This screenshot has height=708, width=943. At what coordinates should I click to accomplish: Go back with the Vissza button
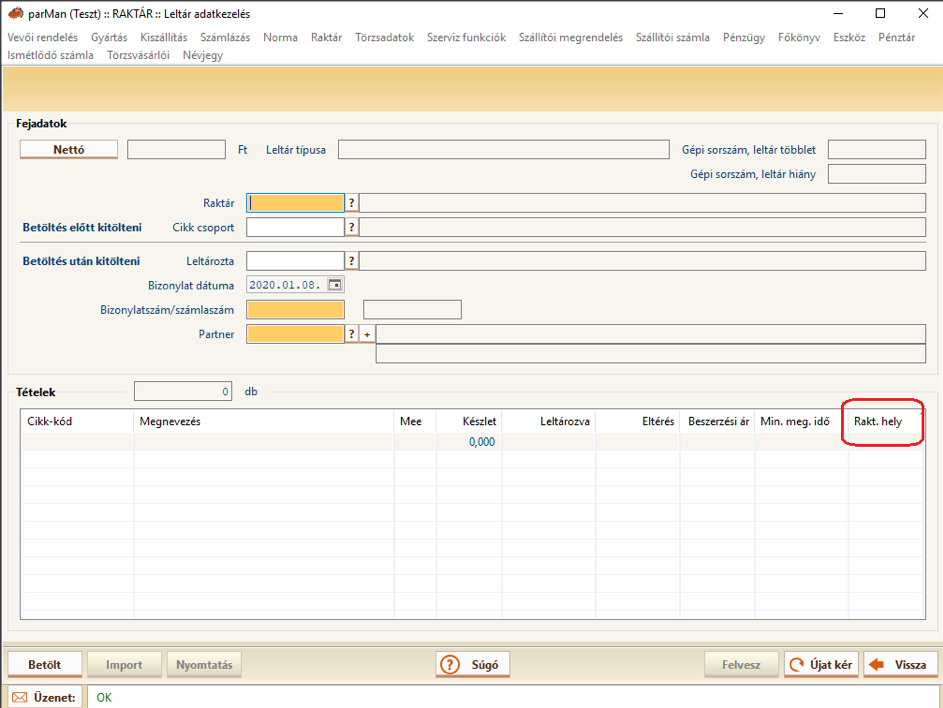[x=900, y=665]
